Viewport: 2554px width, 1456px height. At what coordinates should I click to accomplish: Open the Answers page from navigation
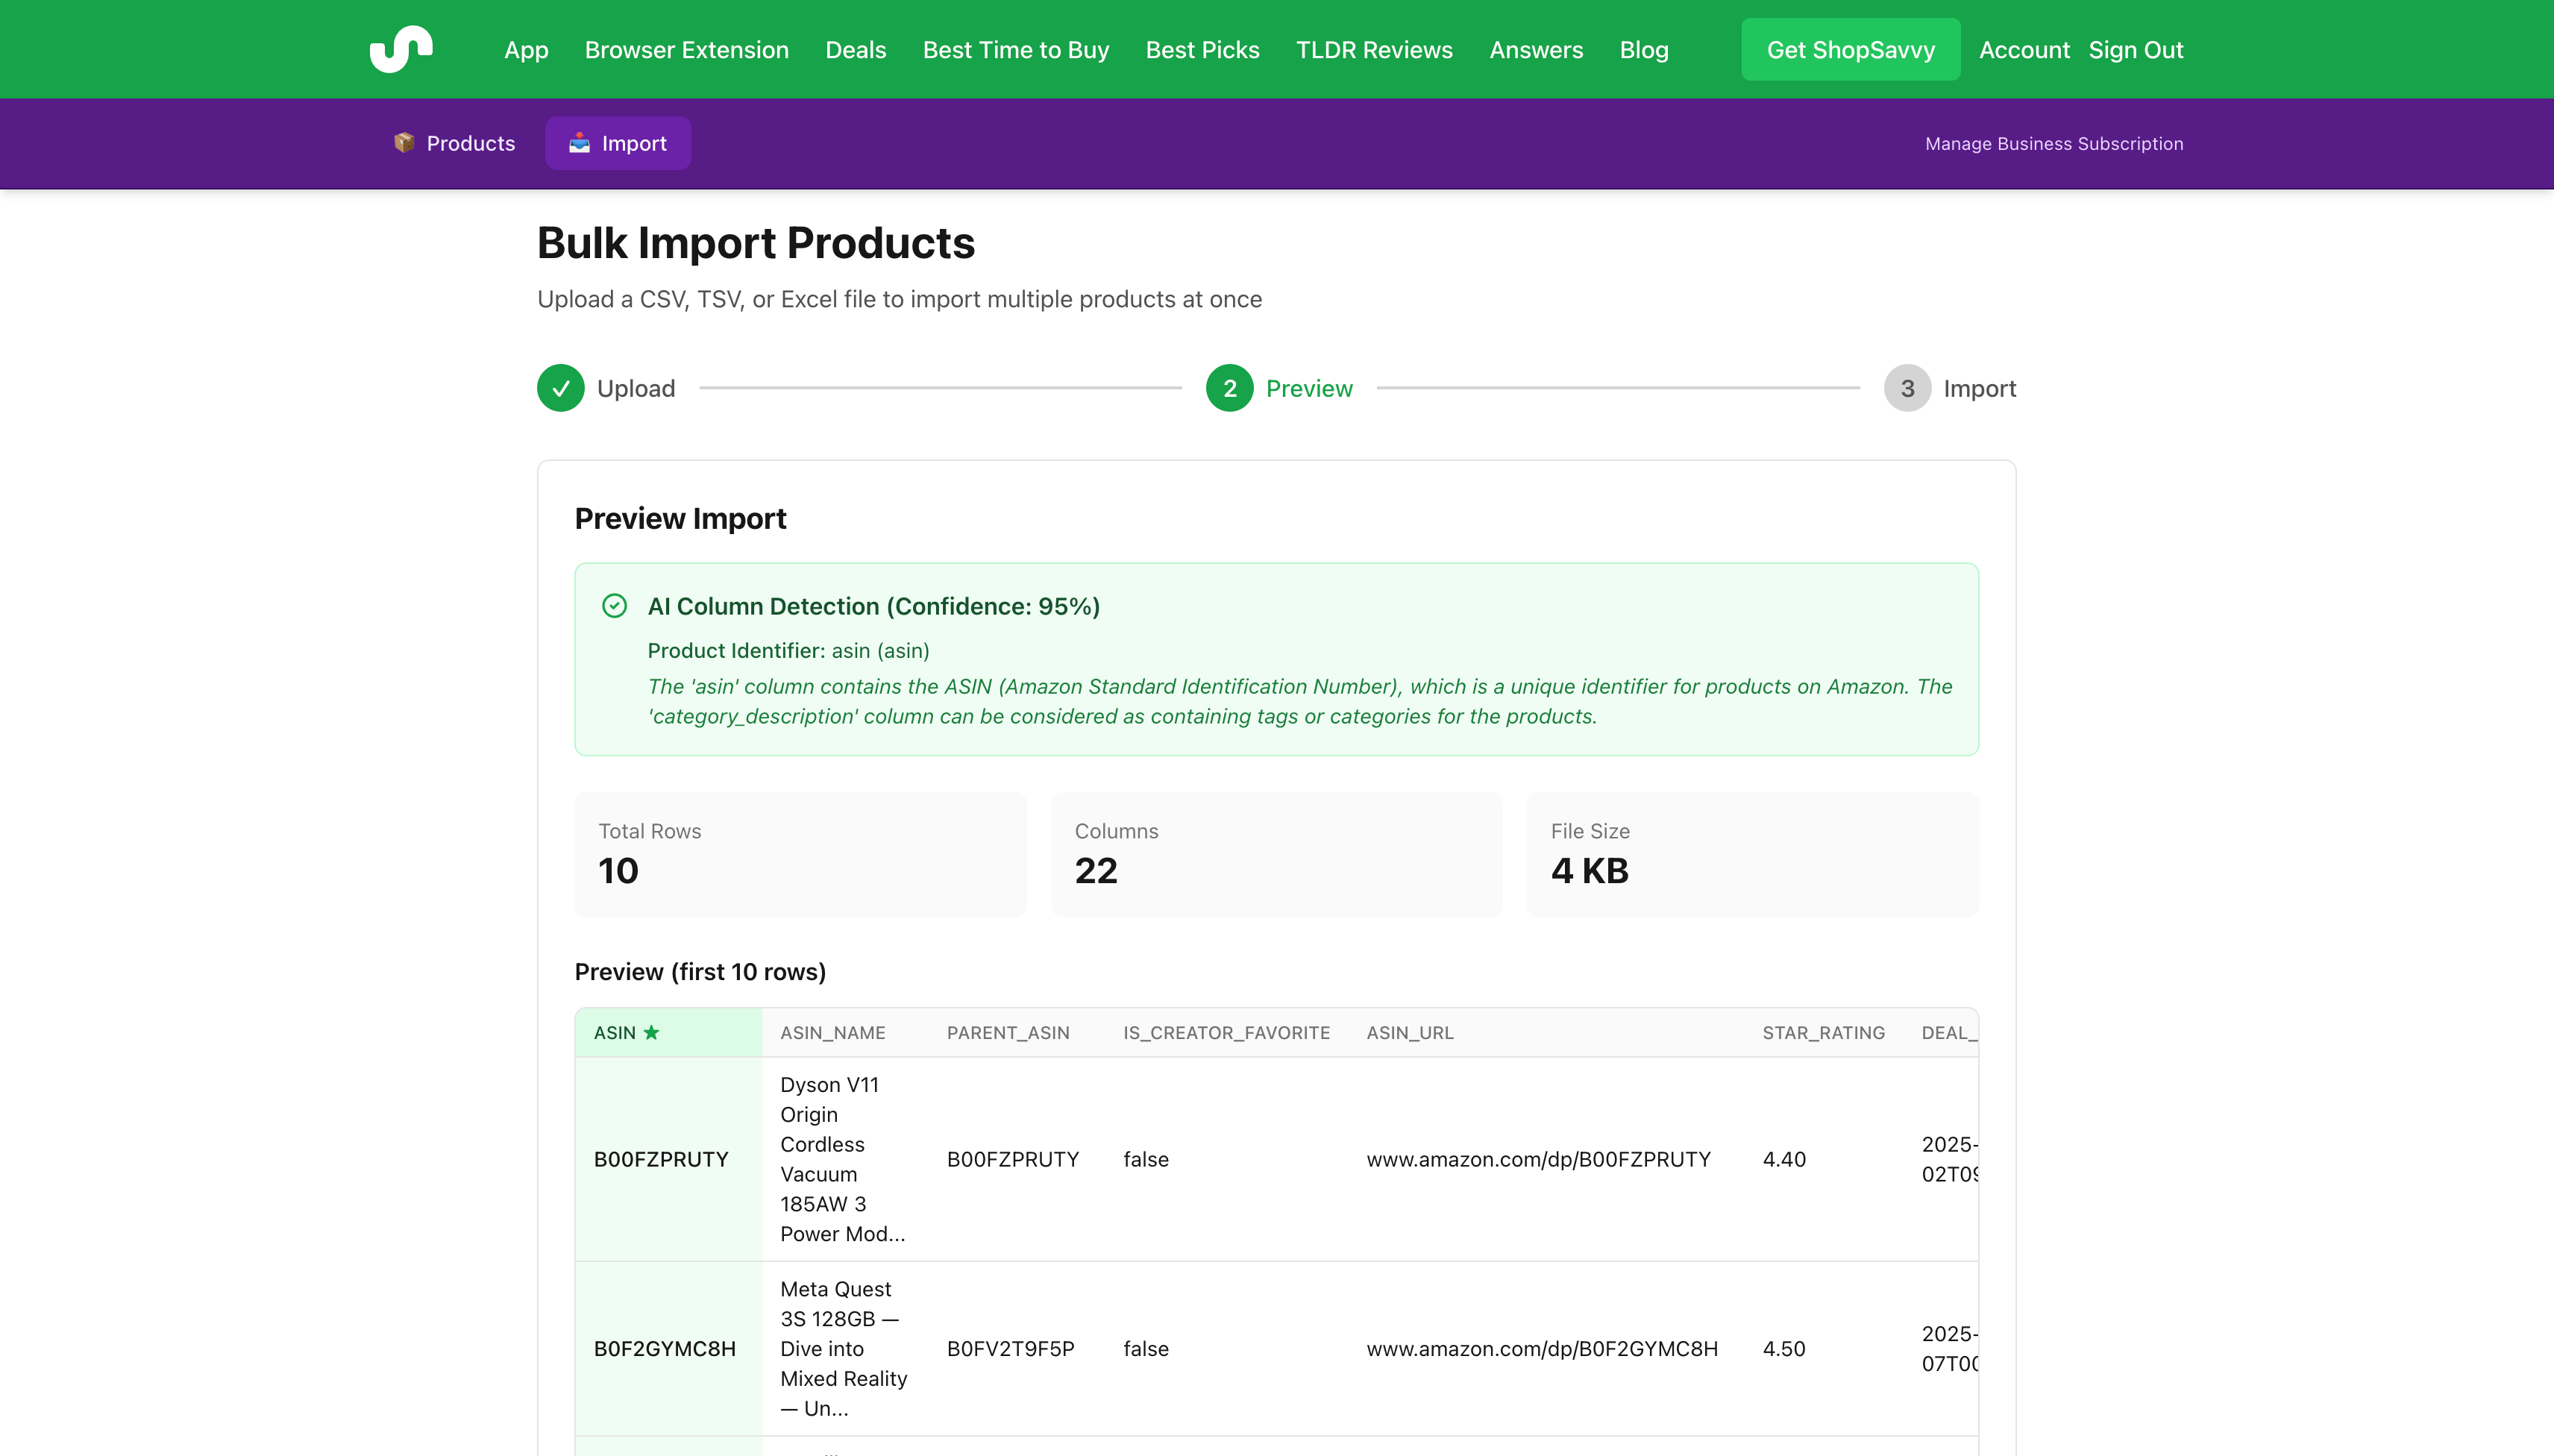[x=1535, y=49]
